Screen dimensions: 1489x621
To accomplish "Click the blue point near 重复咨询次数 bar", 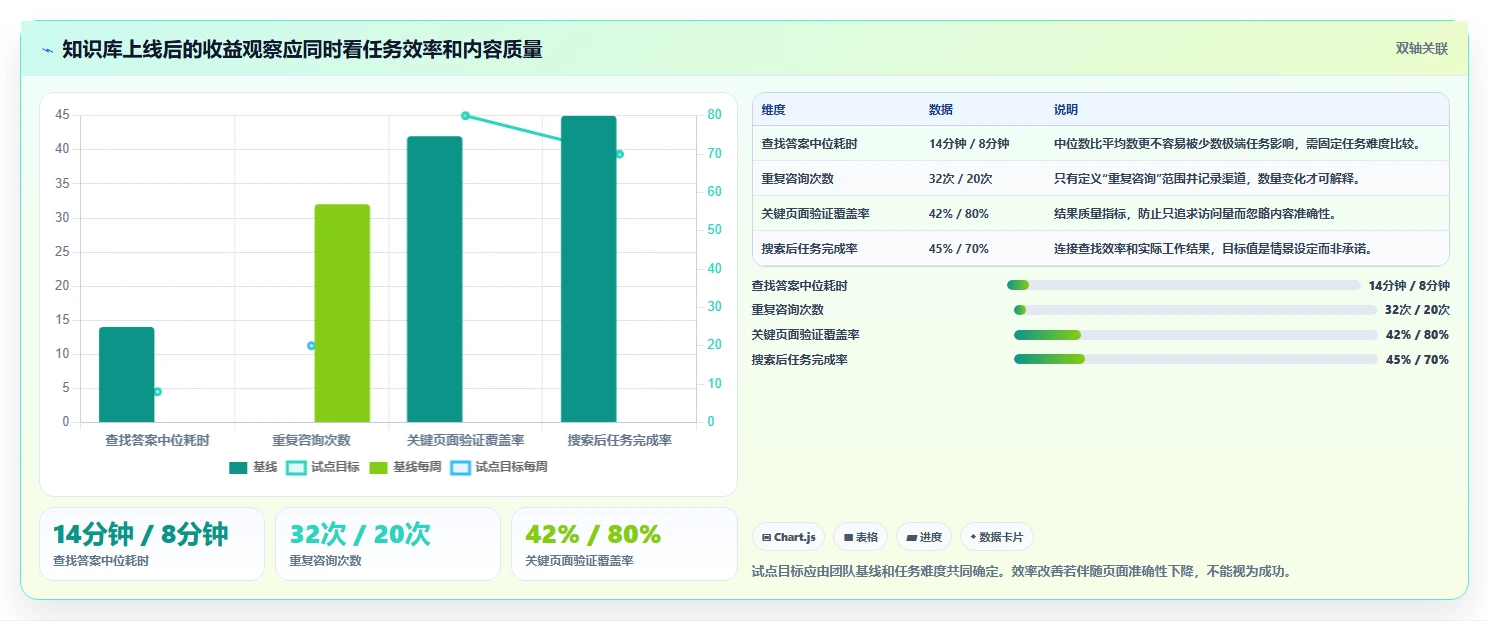I will 311,346.
